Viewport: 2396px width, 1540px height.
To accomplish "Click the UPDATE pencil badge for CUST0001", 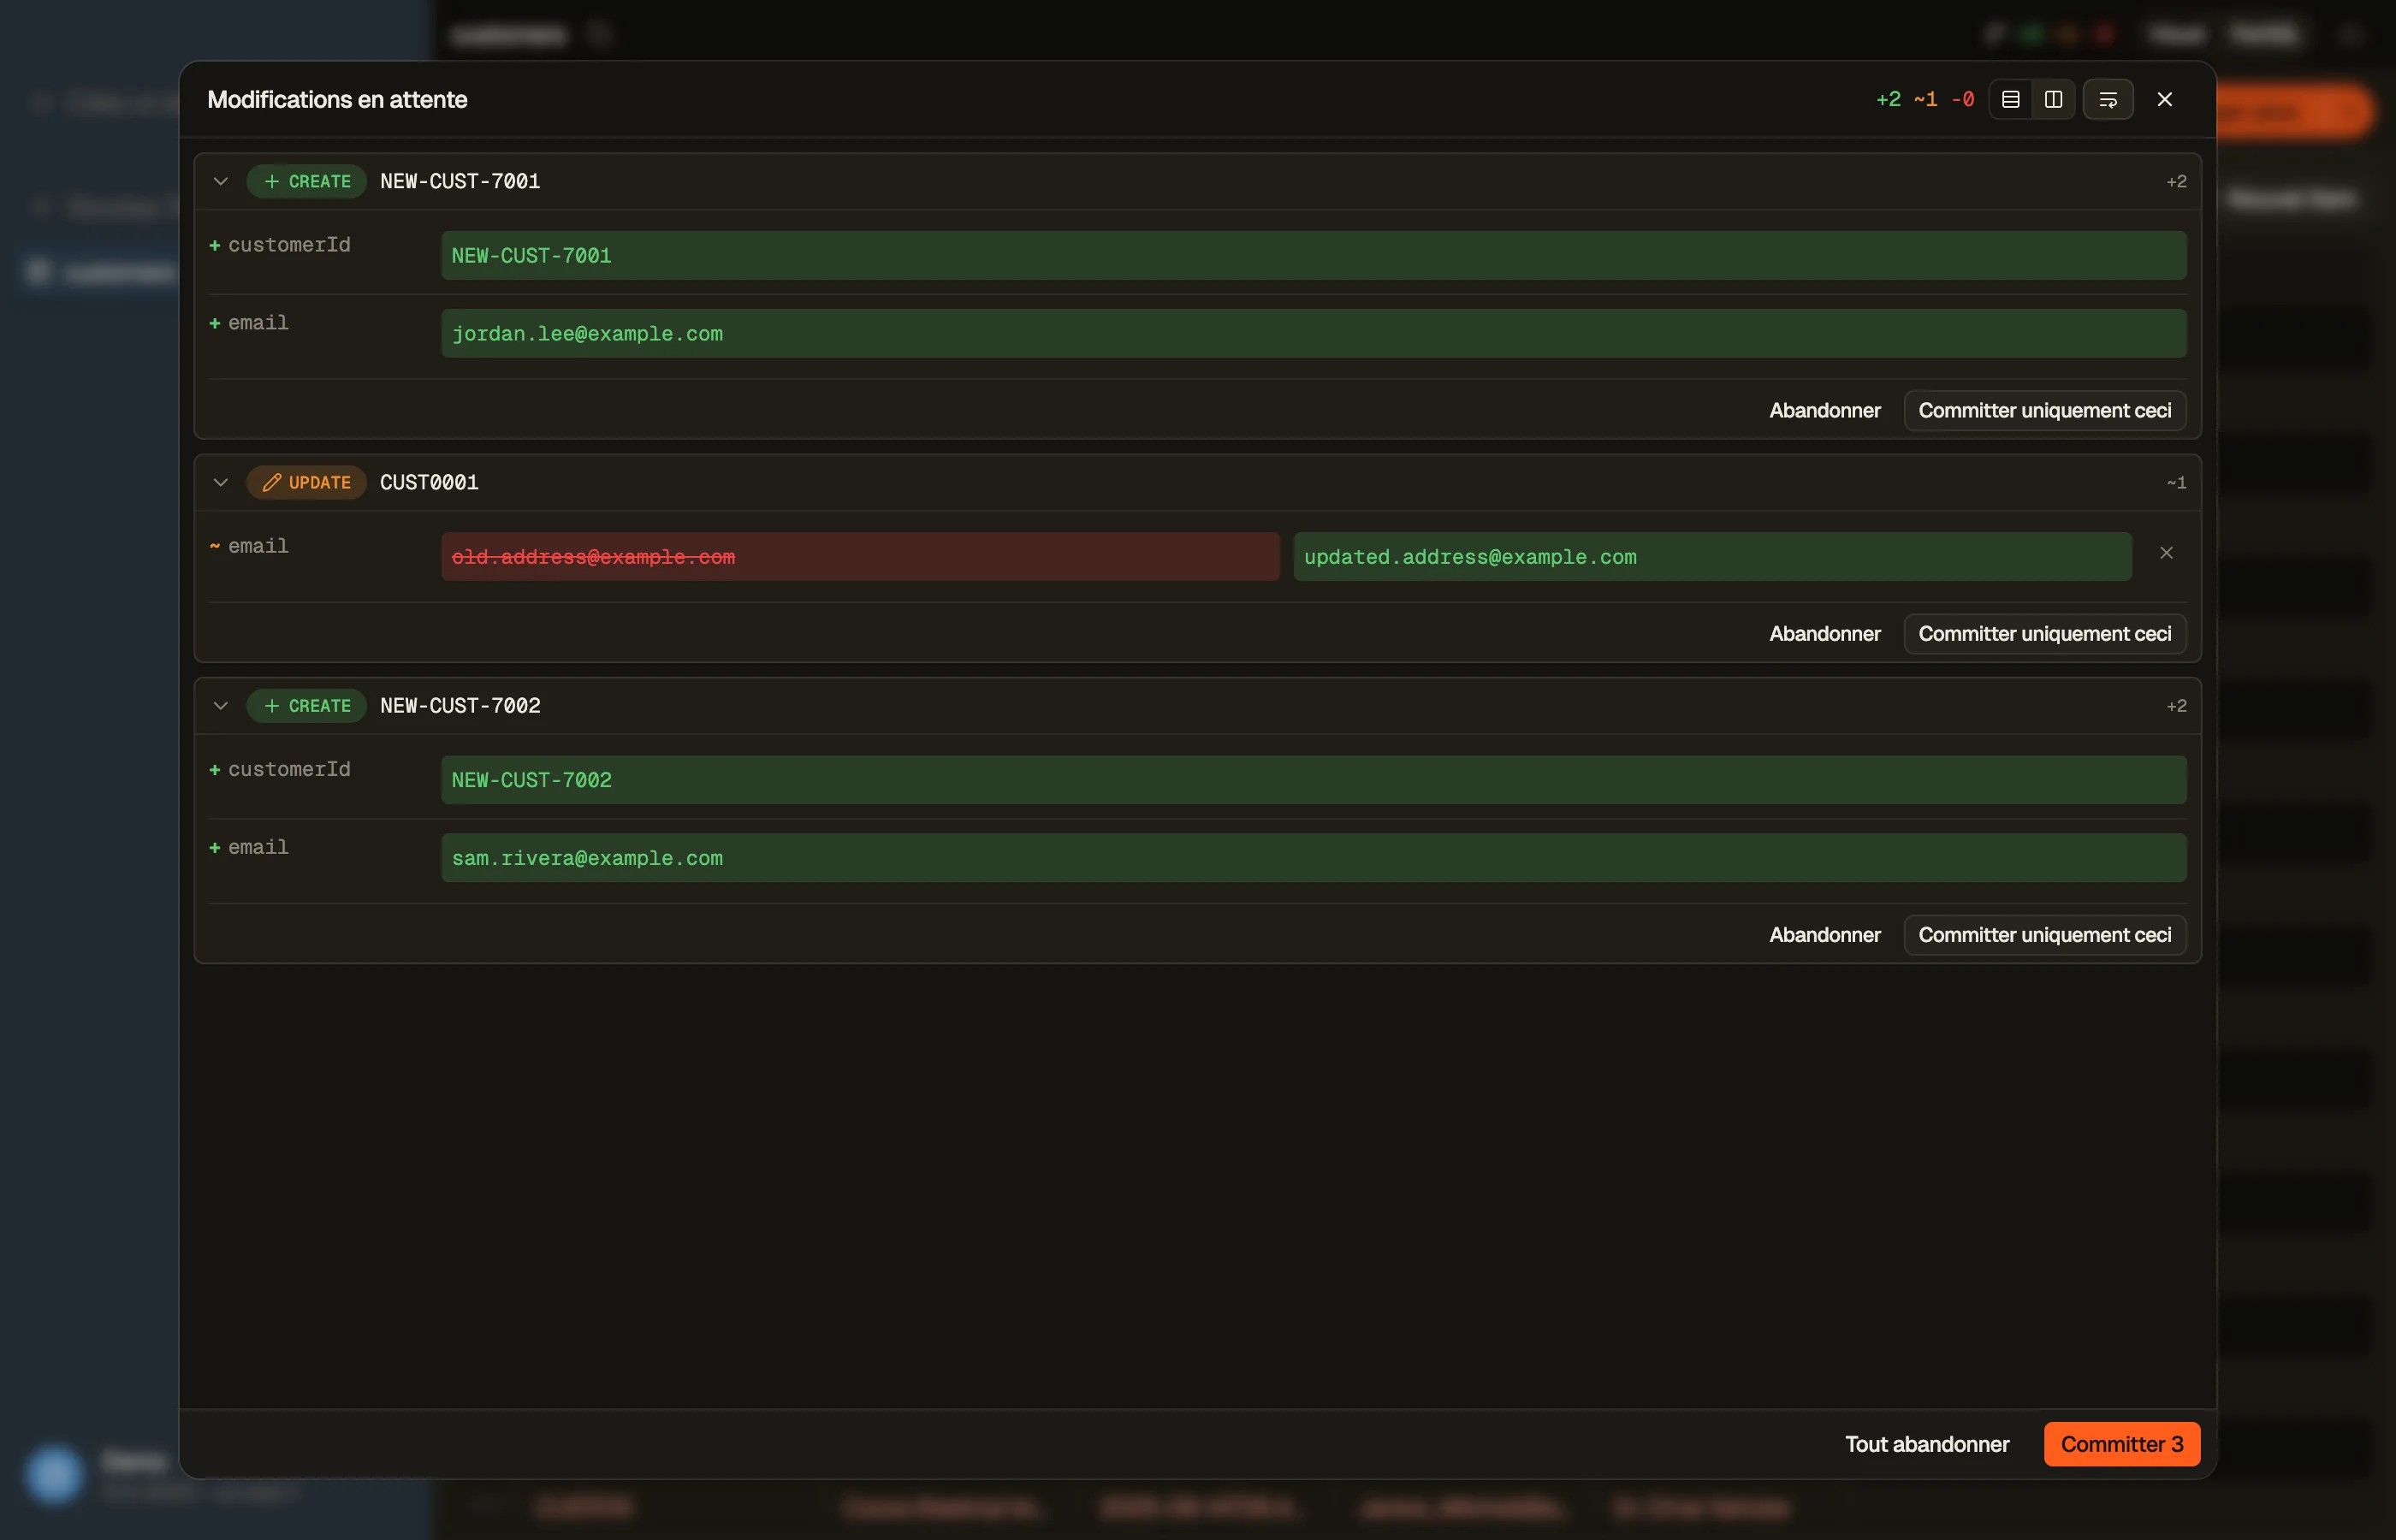I will (x=306, y=482).
